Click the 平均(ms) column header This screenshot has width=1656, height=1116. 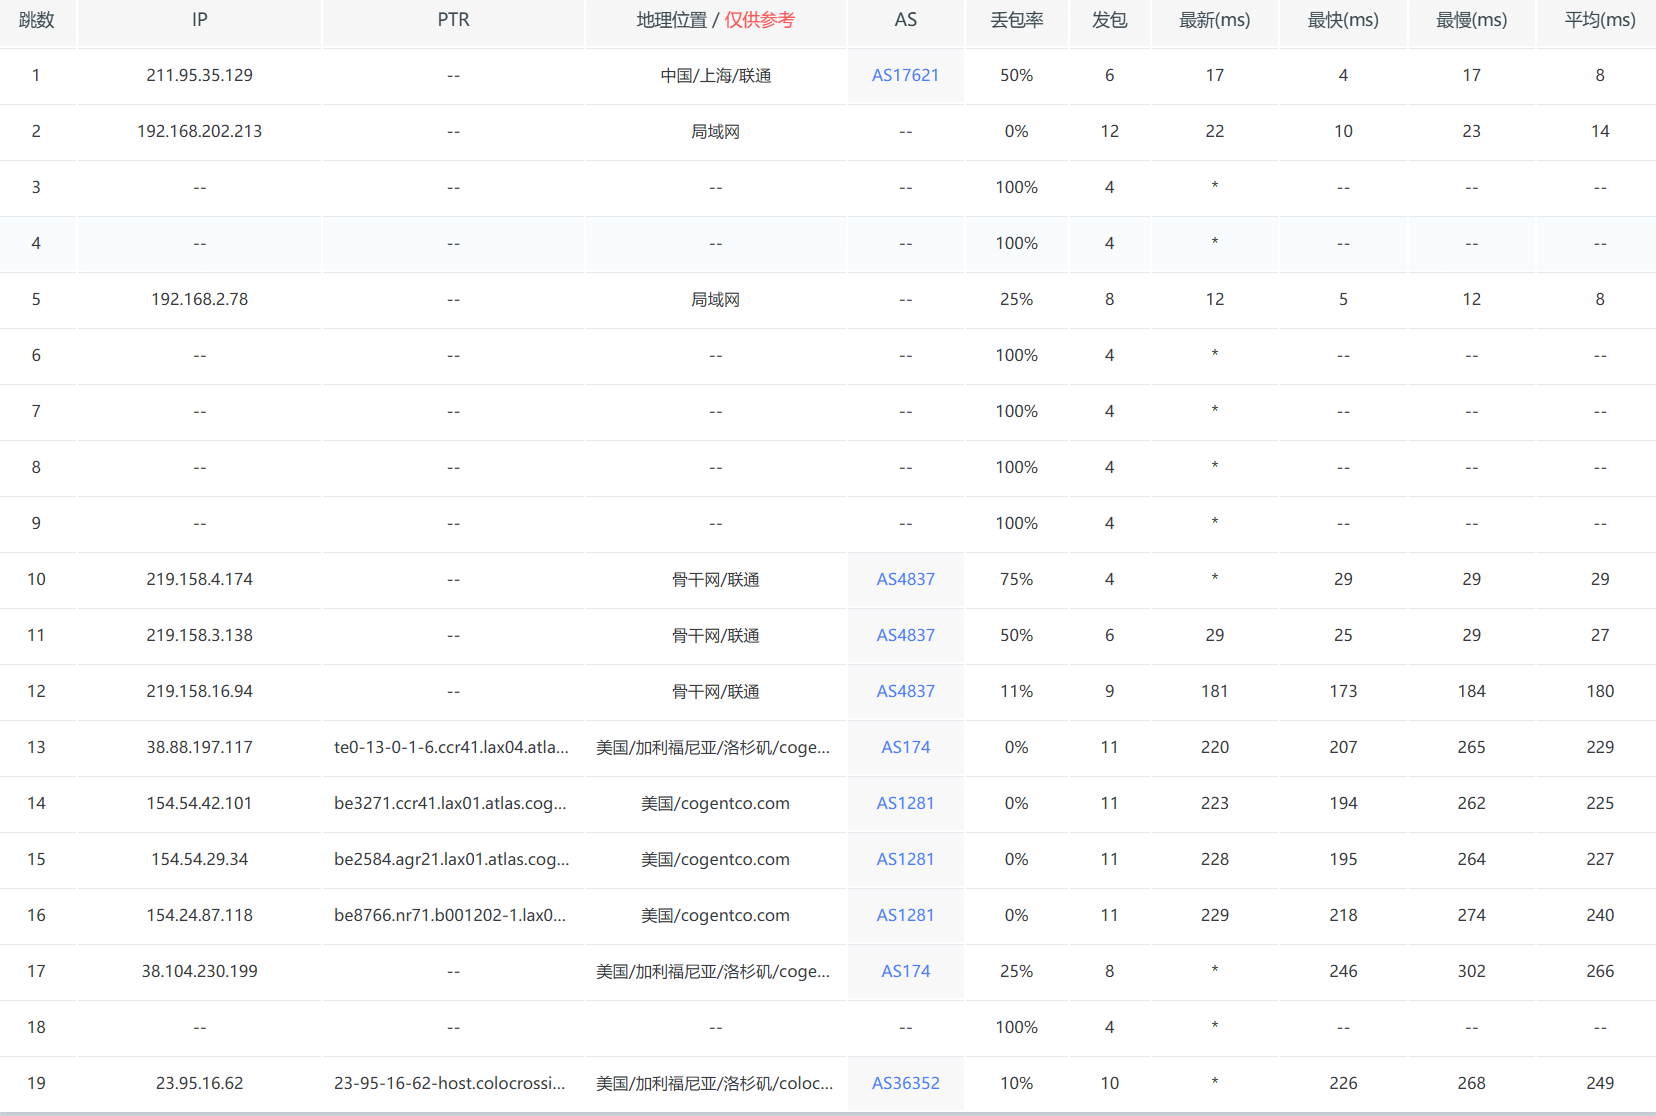pos(1597,19)
